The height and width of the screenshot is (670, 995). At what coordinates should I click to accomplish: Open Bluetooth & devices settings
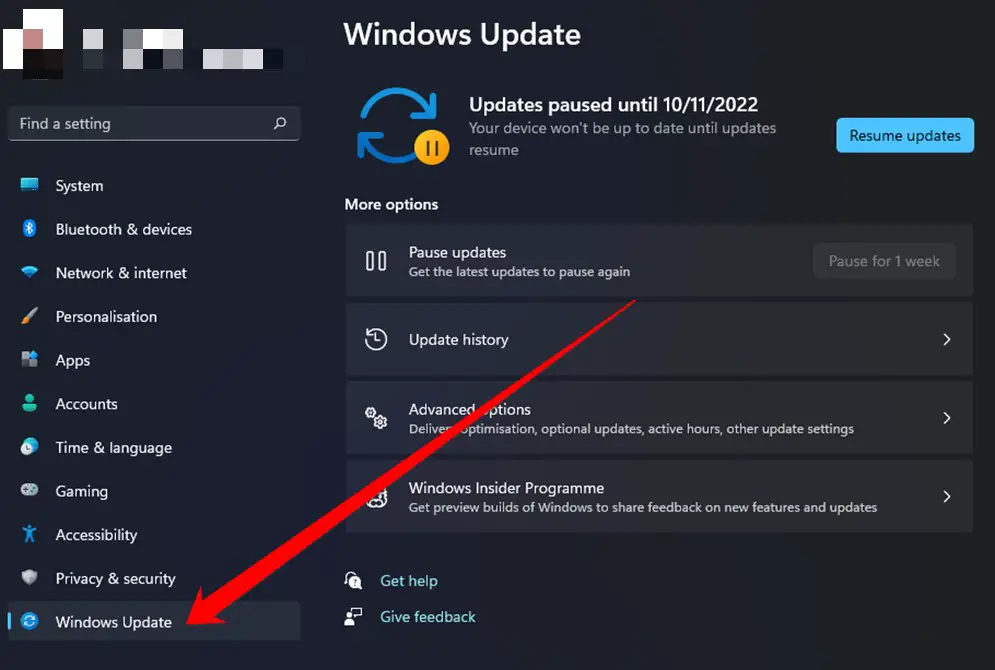(x=154, y=229)
